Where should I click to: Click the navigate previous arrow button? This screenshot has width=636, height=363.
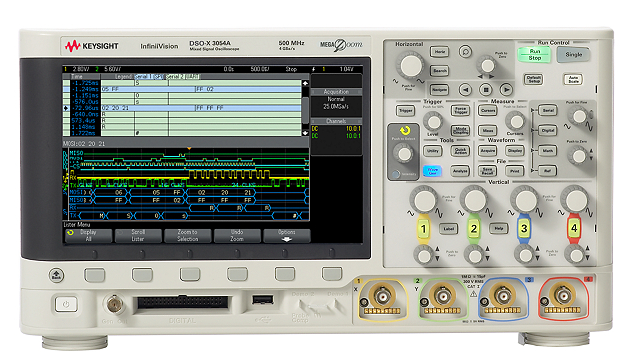pos(465,89)
